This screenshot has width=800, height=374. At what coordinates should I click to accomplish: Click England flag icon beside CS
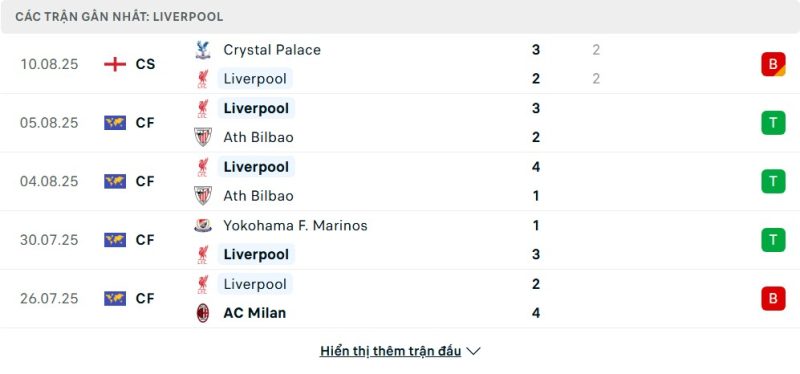click(x=115, y=64)
